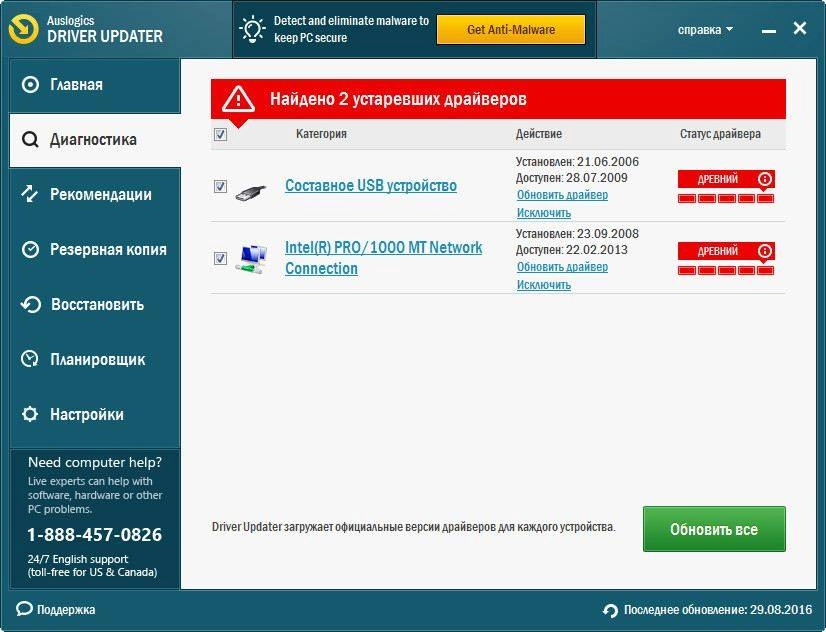Click the clock-check icon beside Резервная копия
The width and height of the screenshot is (826, 632).
click(30, 249)
